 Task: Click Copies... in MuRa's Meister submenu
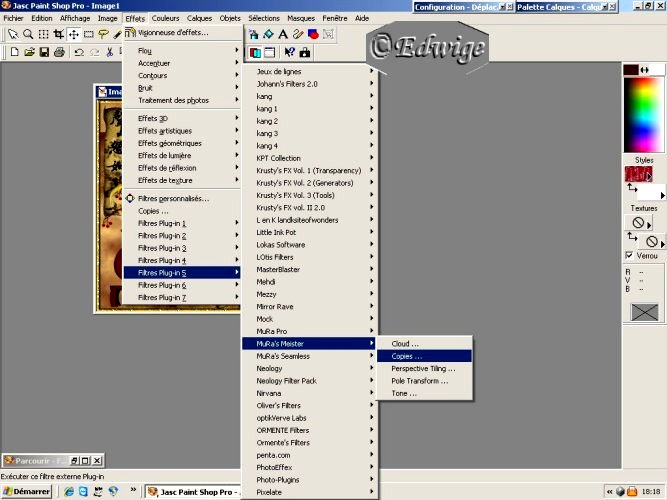pyautogui.click(x=425, y=356)
